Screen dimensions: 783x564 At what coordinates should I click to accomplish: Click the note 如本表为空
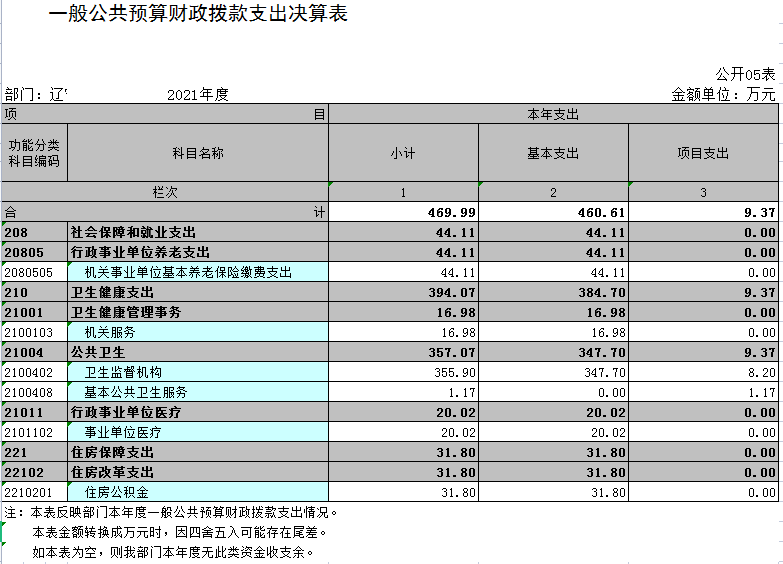click(173, 553)
